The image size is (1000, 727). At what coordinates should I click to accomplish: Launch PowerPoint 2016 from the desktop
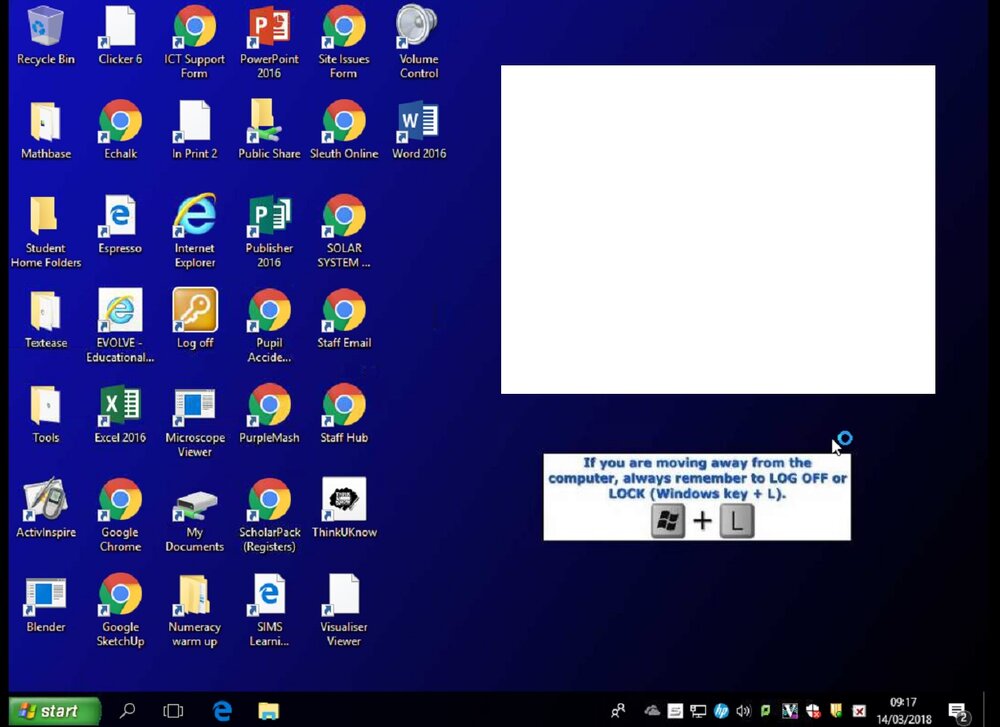pos(269,42)
